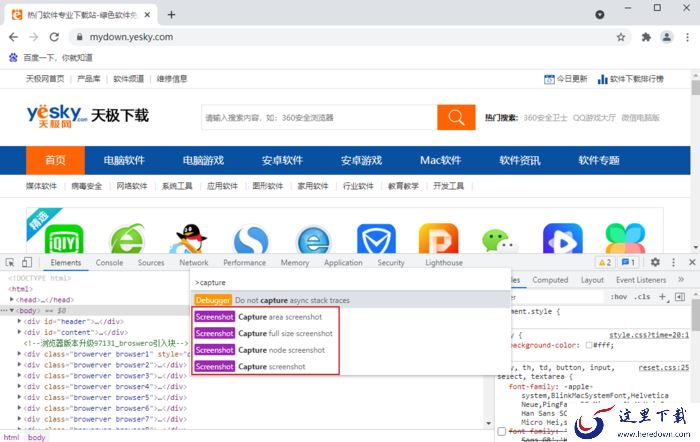Click the warnings count badge
The image size is (700, 442).
pos(605,263)
